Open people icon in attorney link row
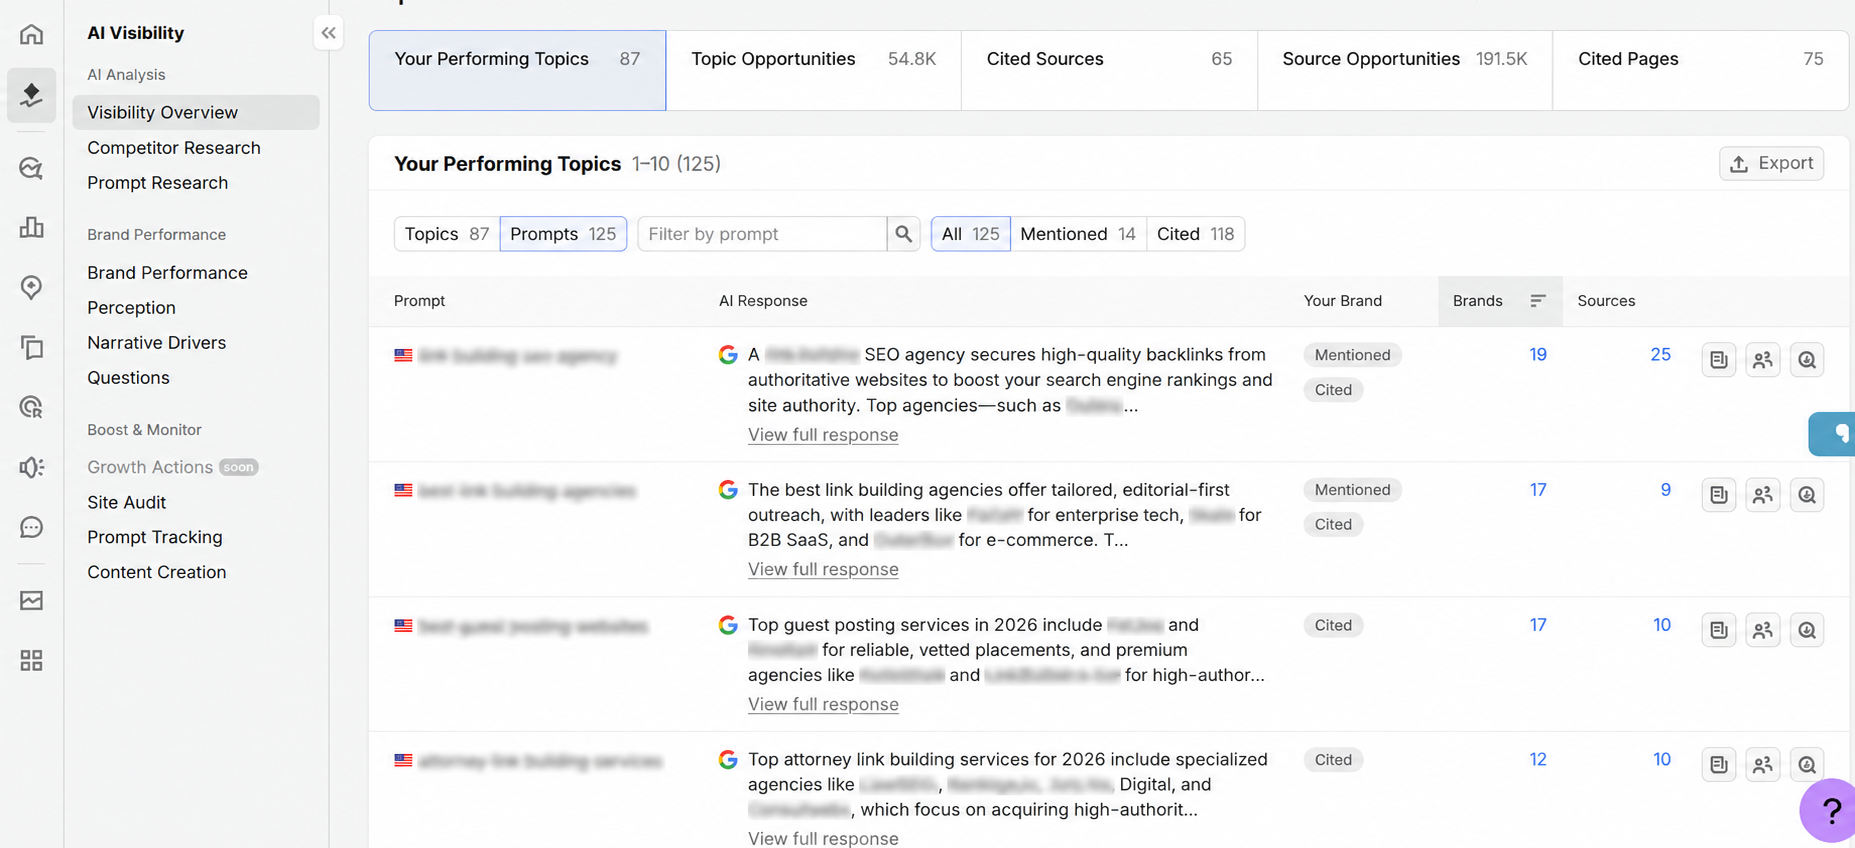The height and width of the screenshot is (848, 1855). point(1762,765)
